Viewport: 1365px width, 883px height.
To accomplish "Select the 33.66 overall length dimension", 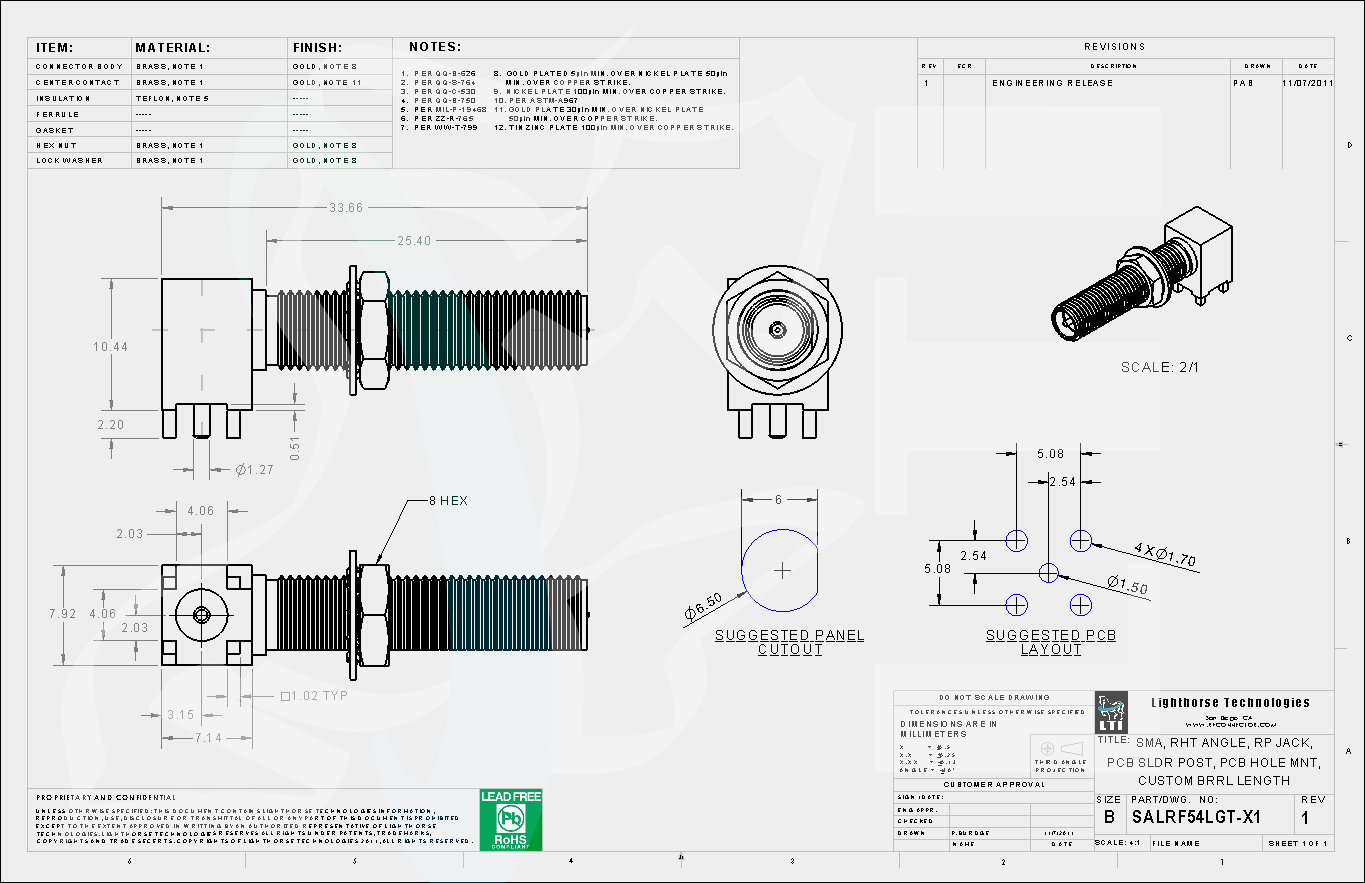I will [x=346, y=207].
